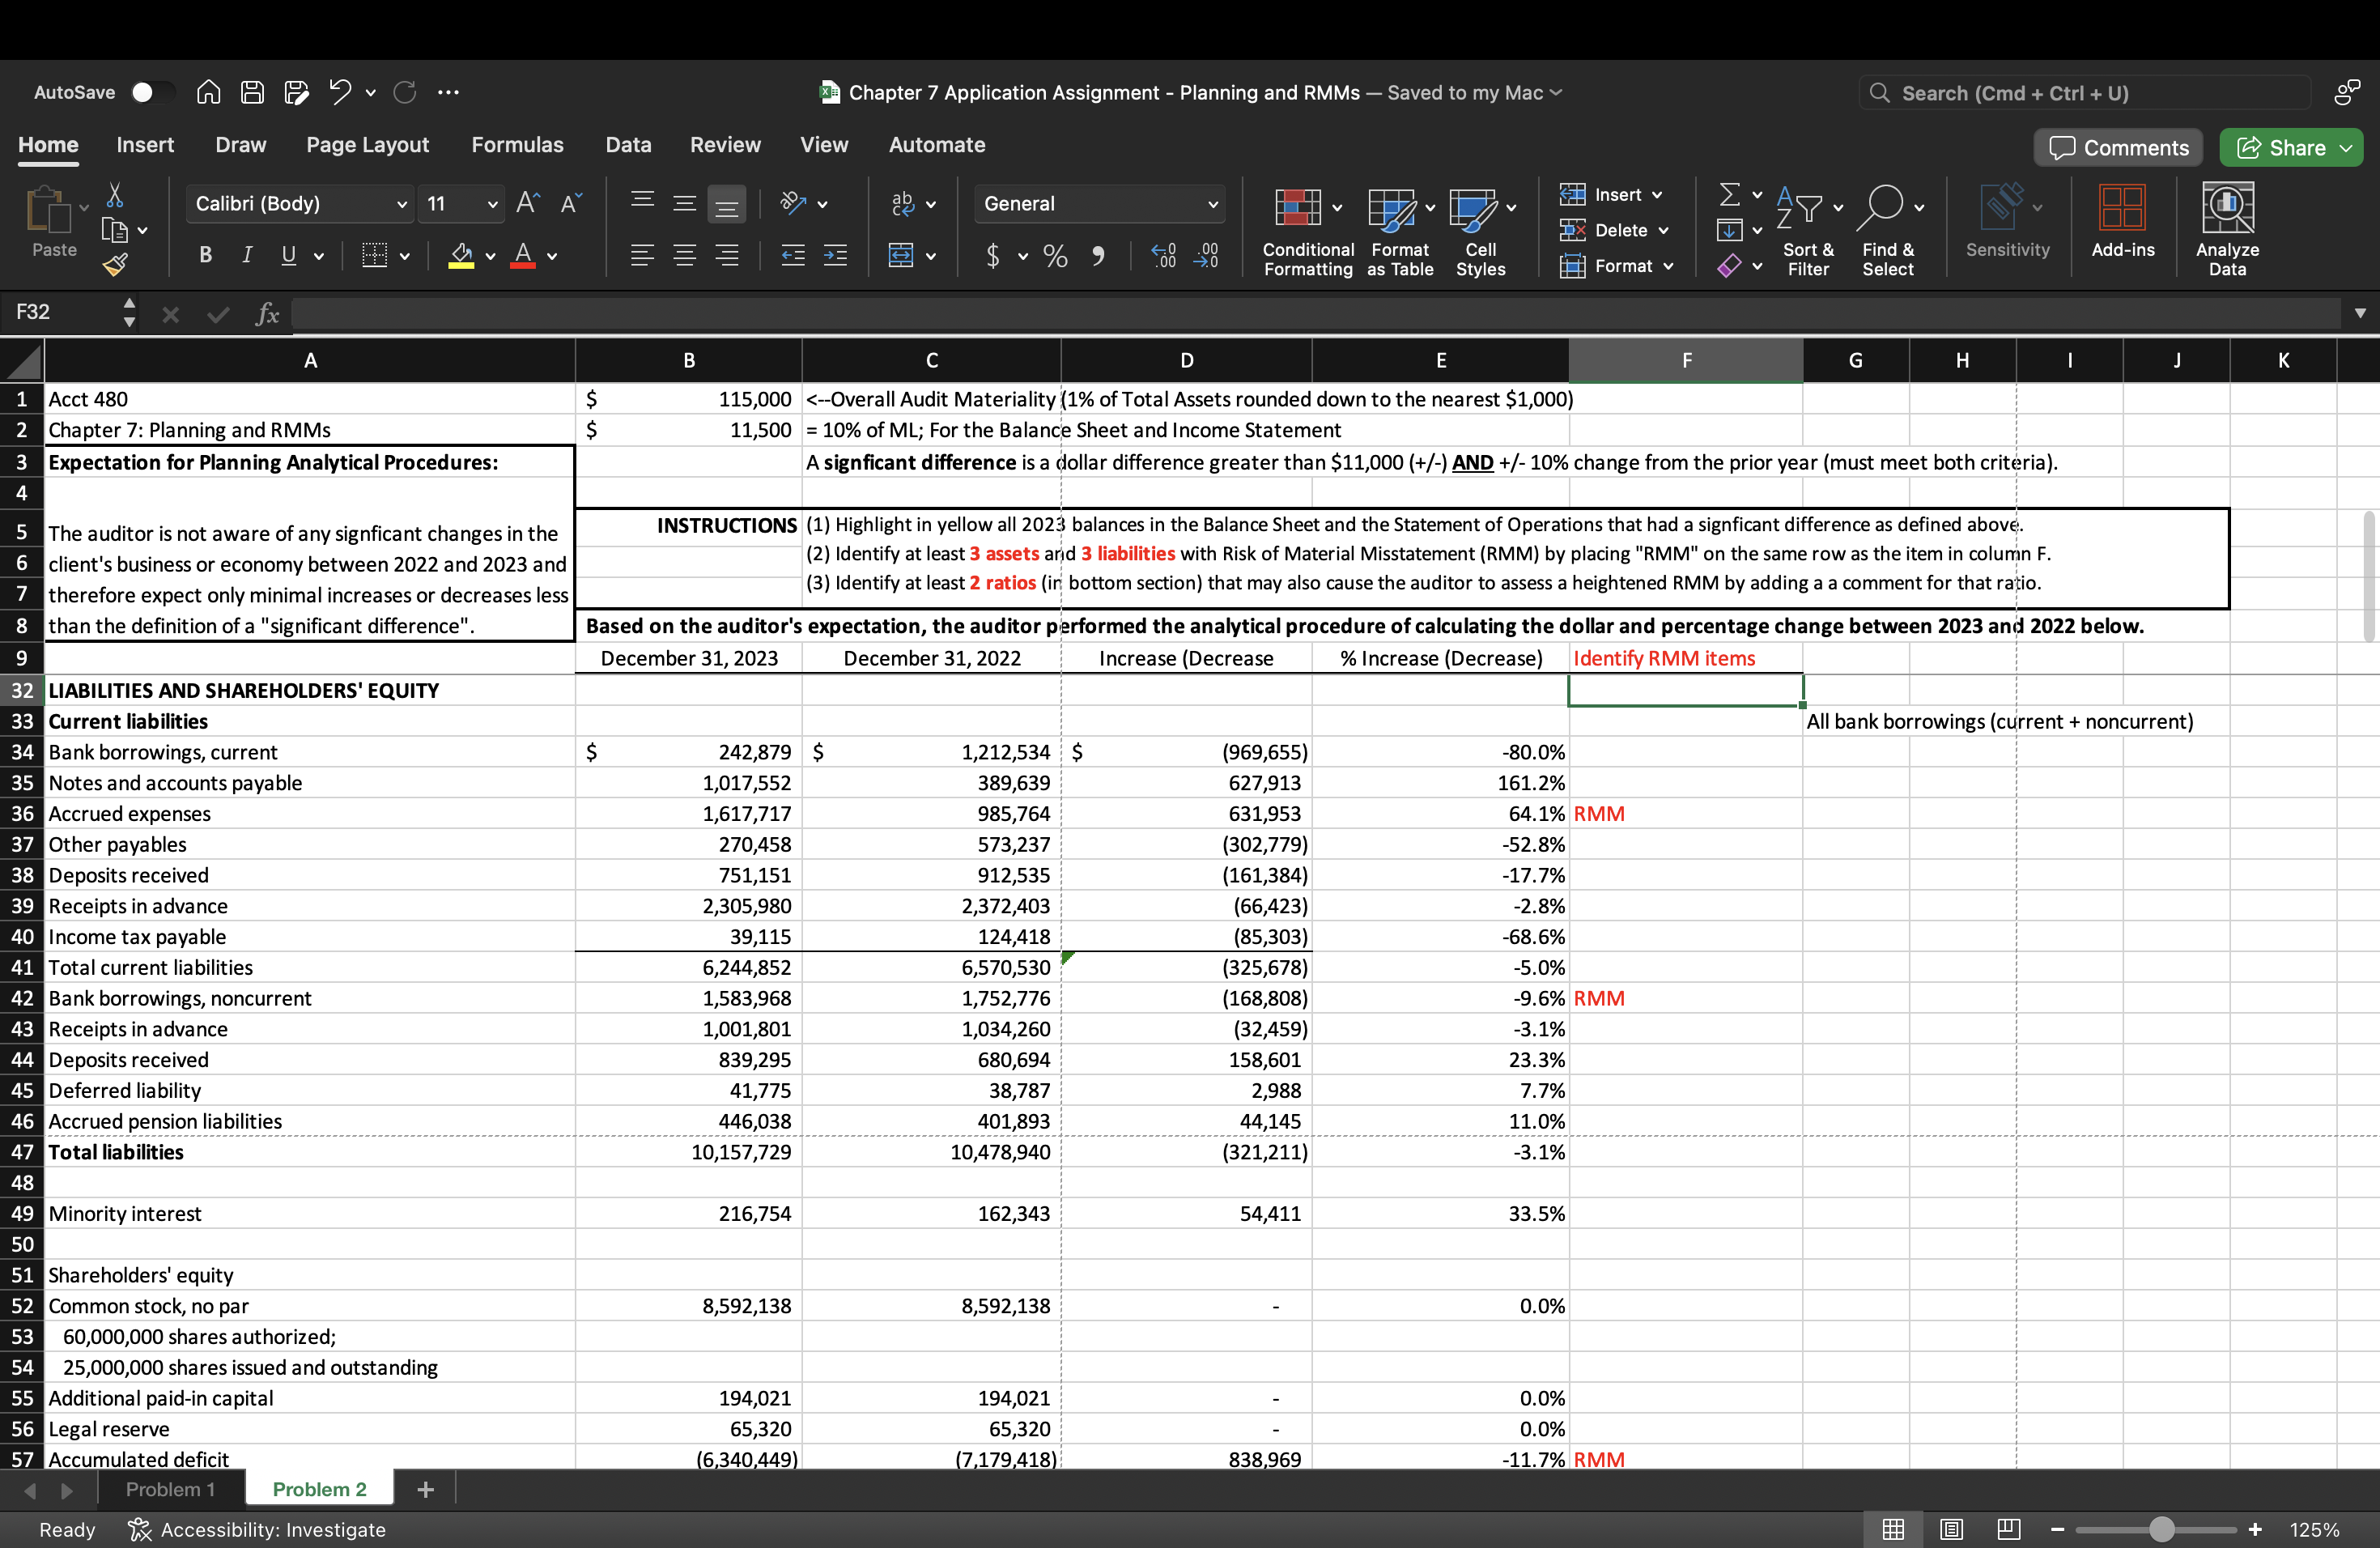Click the Share button
This screenshot has height=1548, width=2380.
(2290, 147)
